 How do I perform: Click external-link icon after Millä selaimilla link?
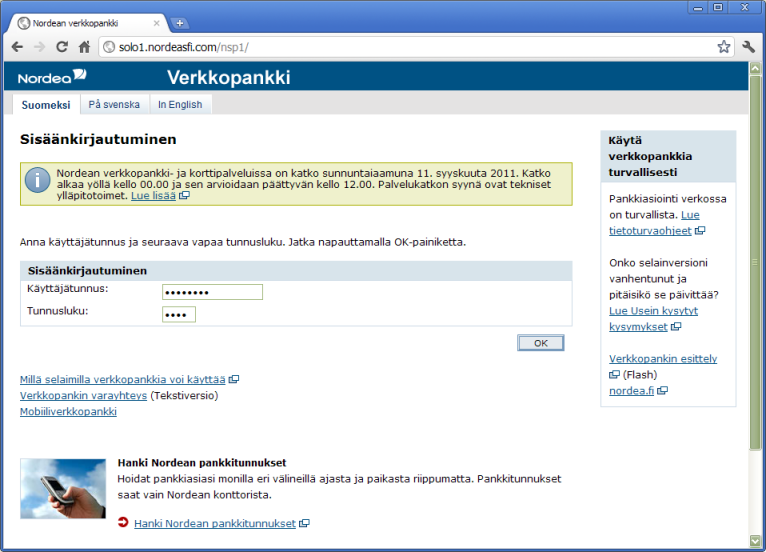(x=234, y=379)
